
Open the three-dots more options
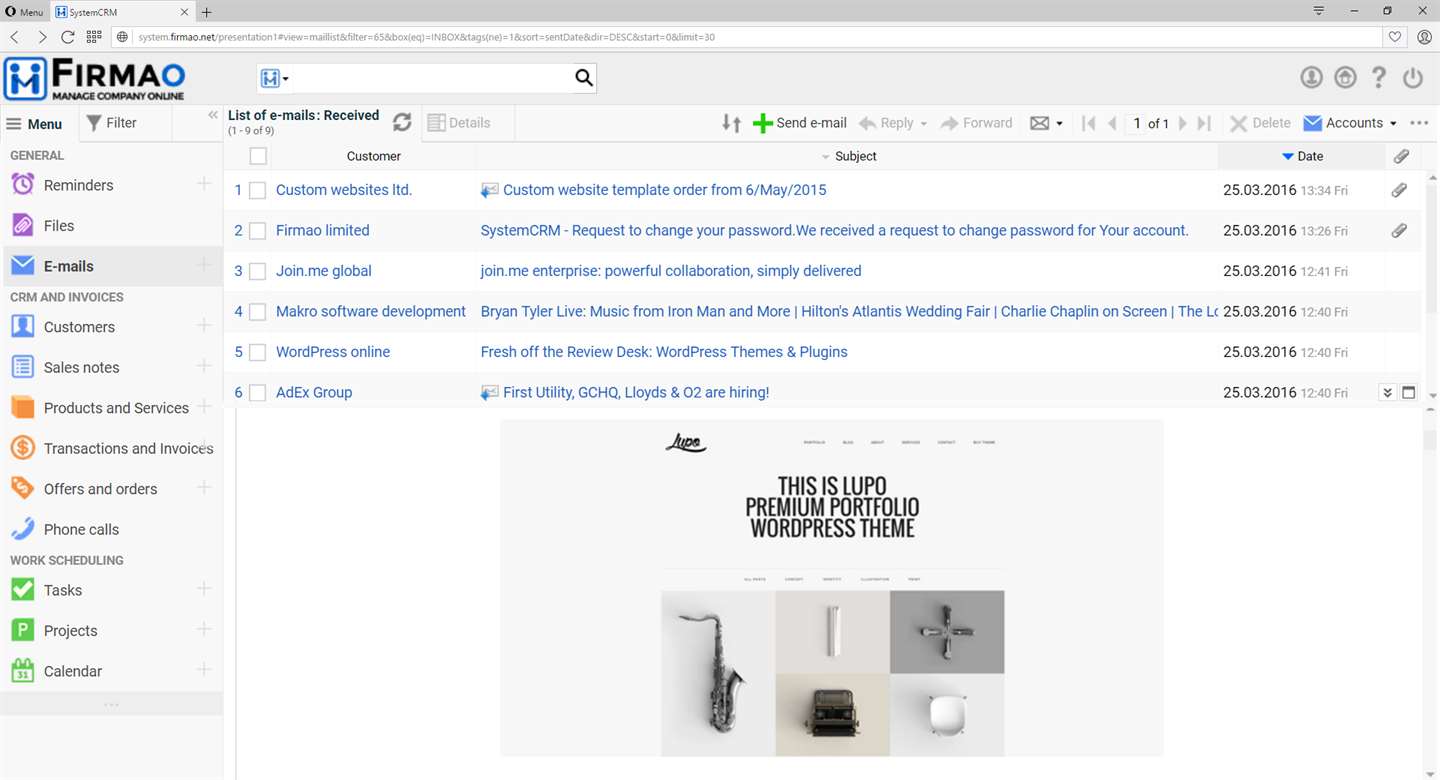(x=1419, y=123)
